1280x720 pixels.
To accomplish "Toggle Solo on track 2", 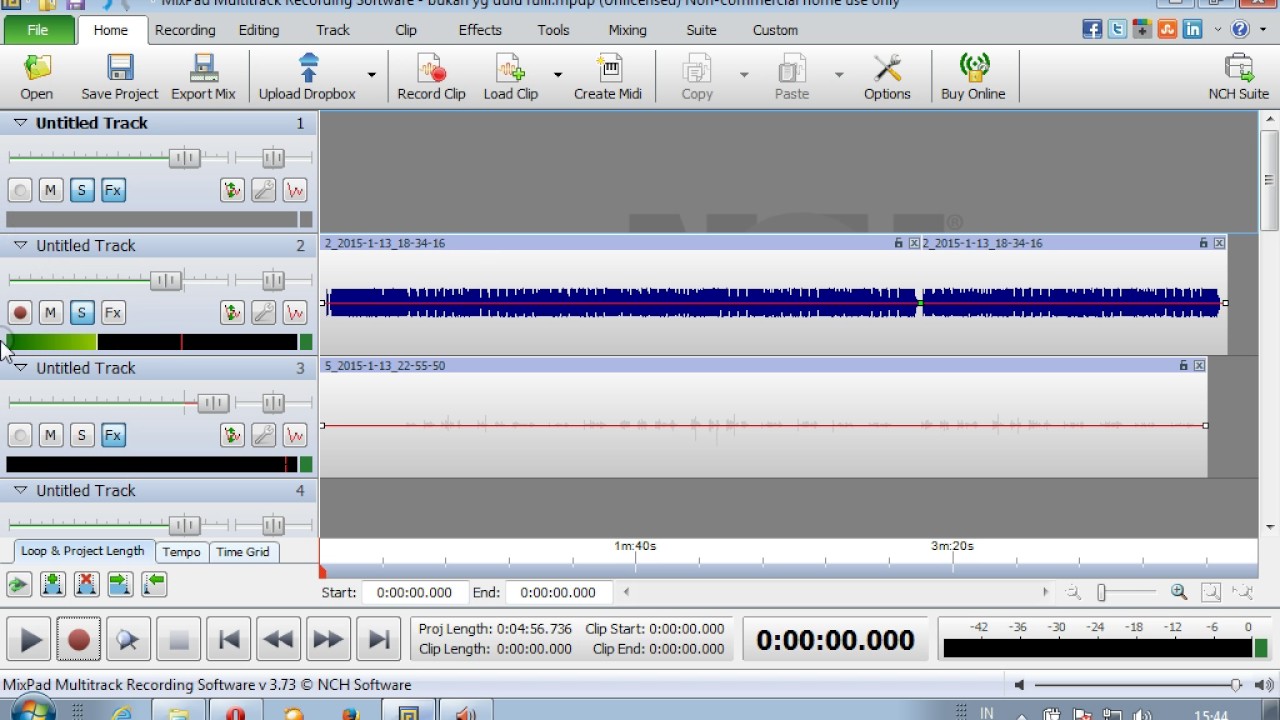I will click(x=82, y=313).
